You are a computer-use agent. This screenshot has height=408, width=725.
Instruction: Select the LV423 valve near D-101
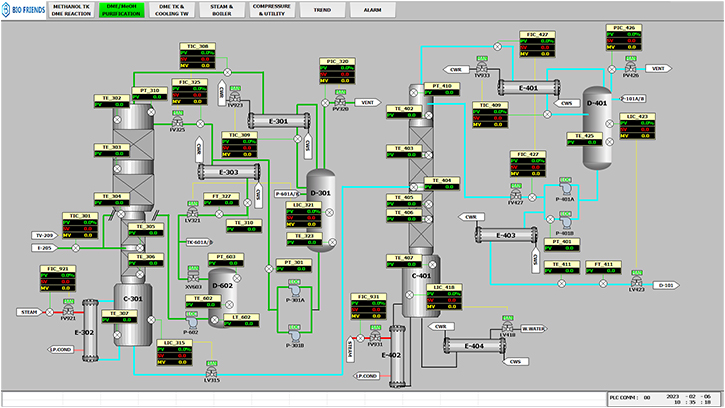click(637, 282)
